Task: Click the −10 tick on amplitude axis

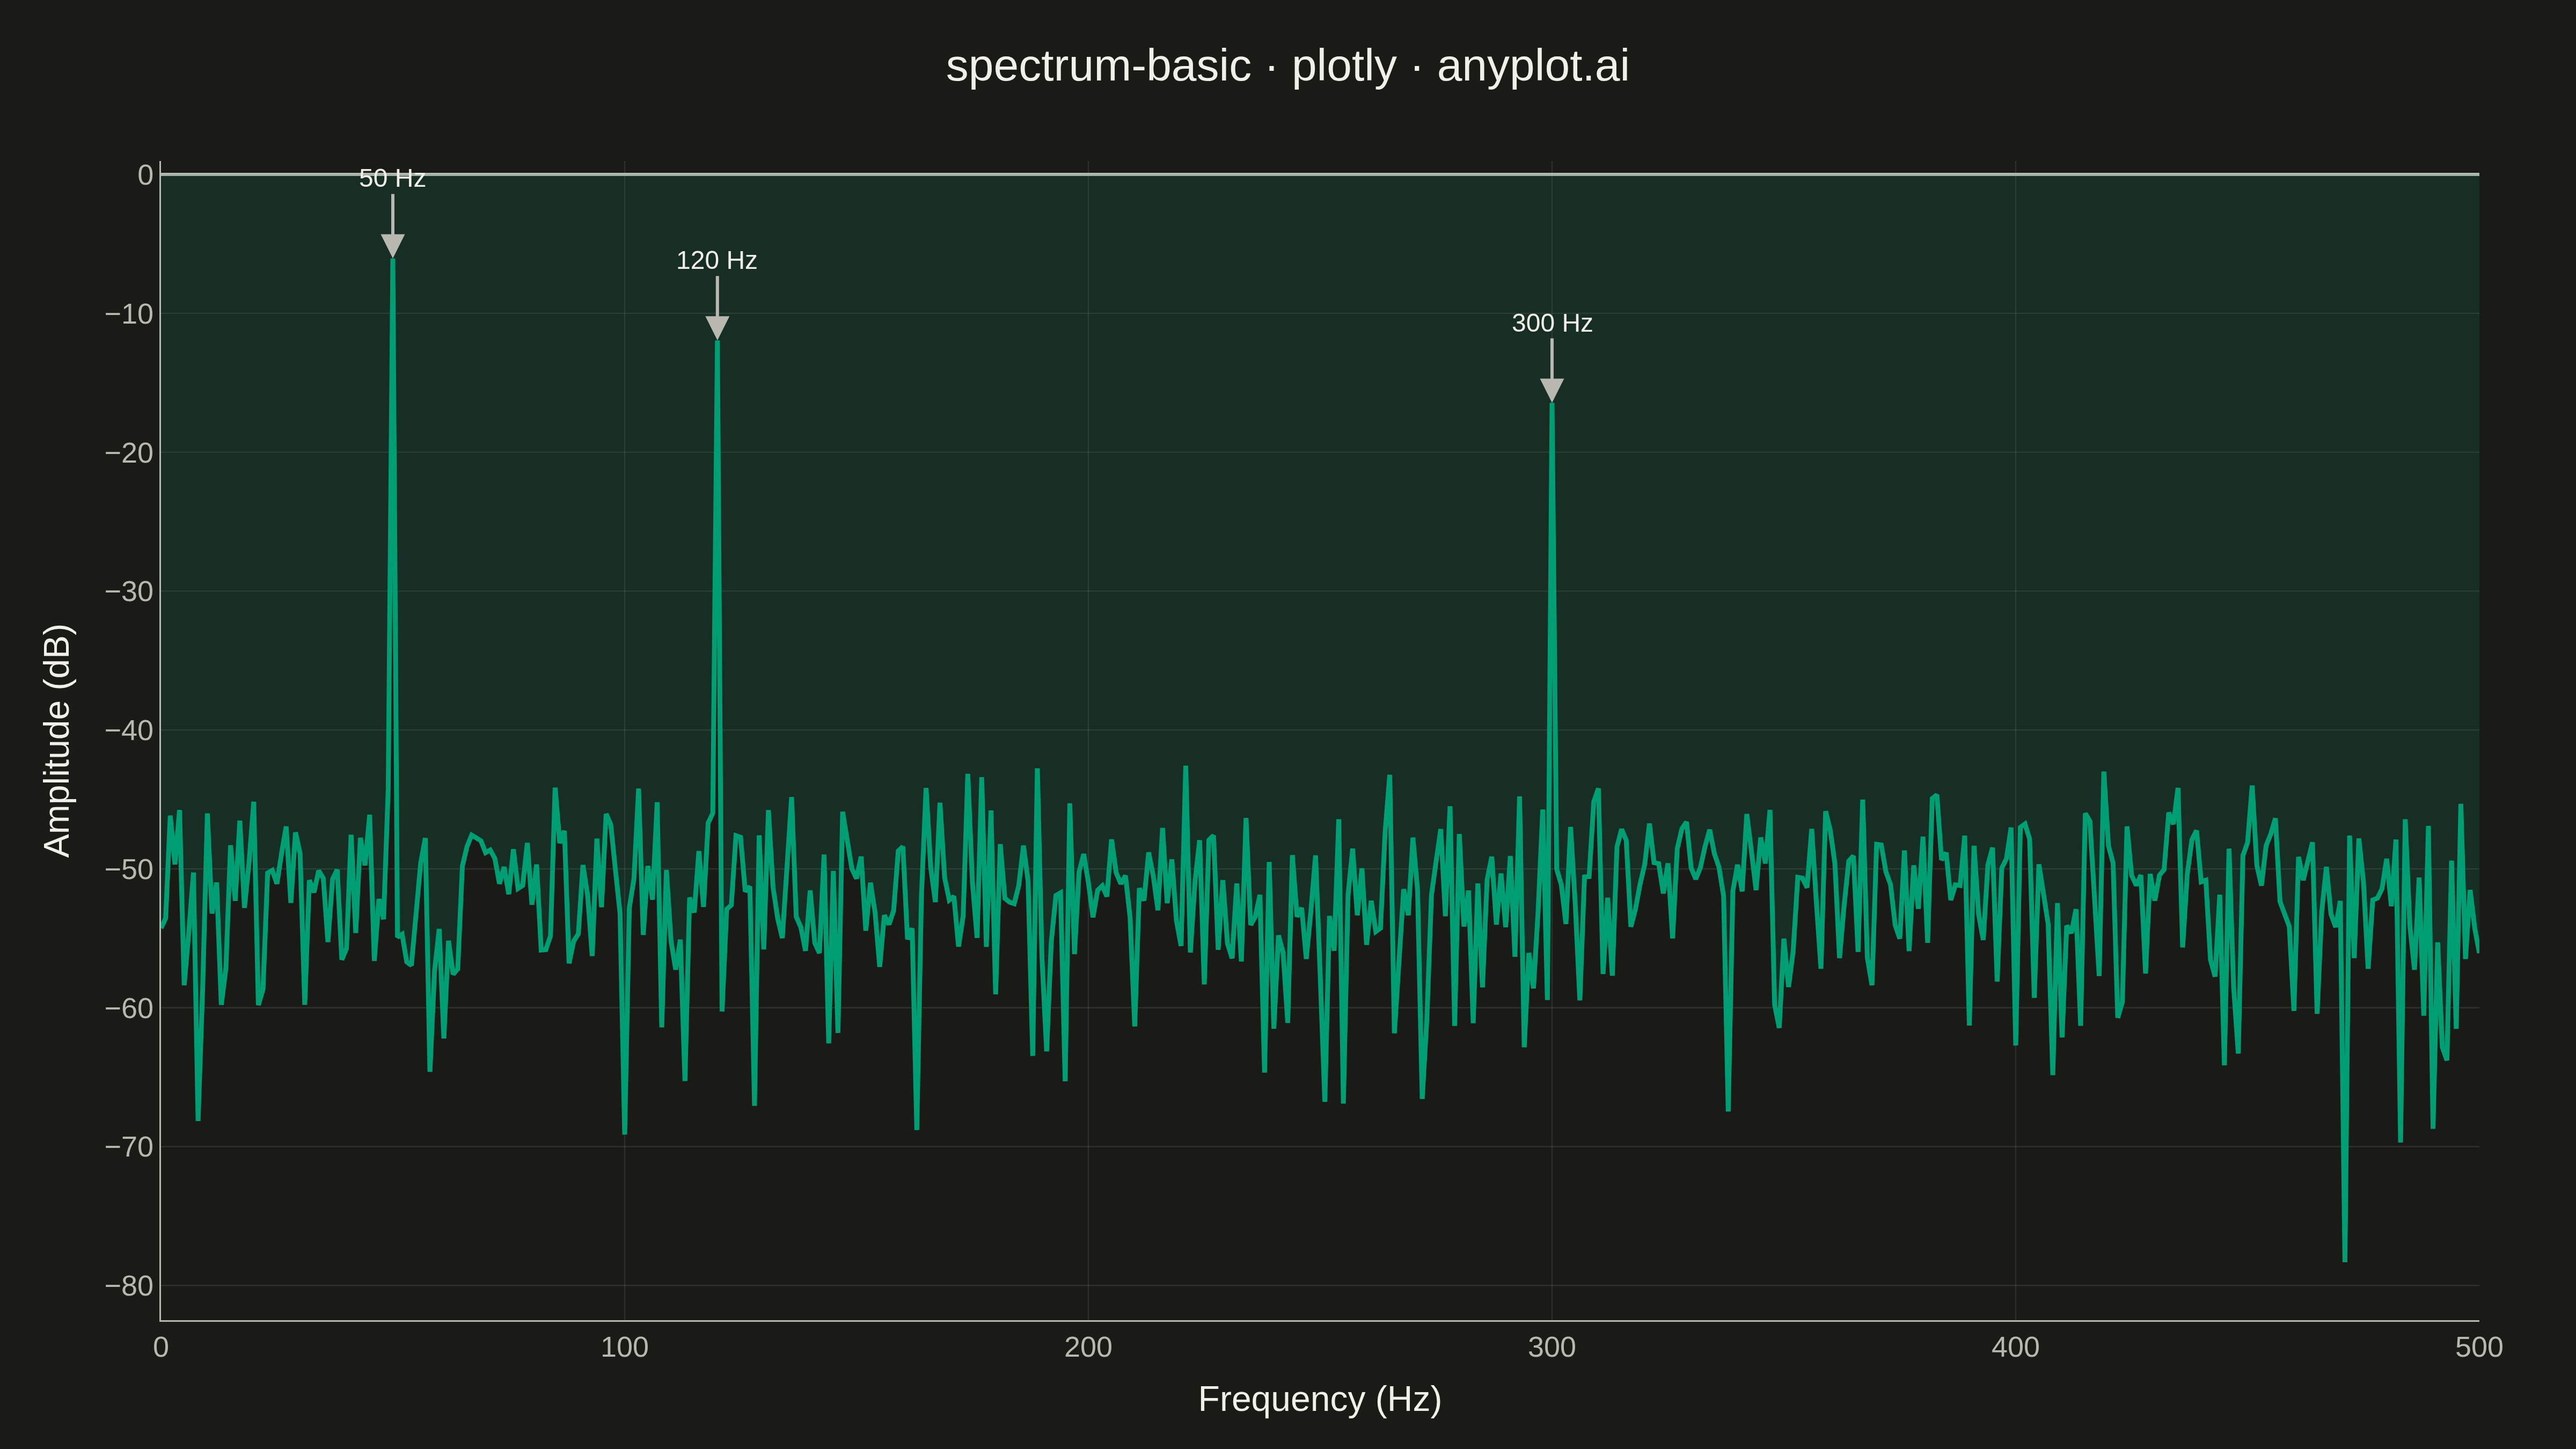Action: pyautogui.click(x=129, y=314)
